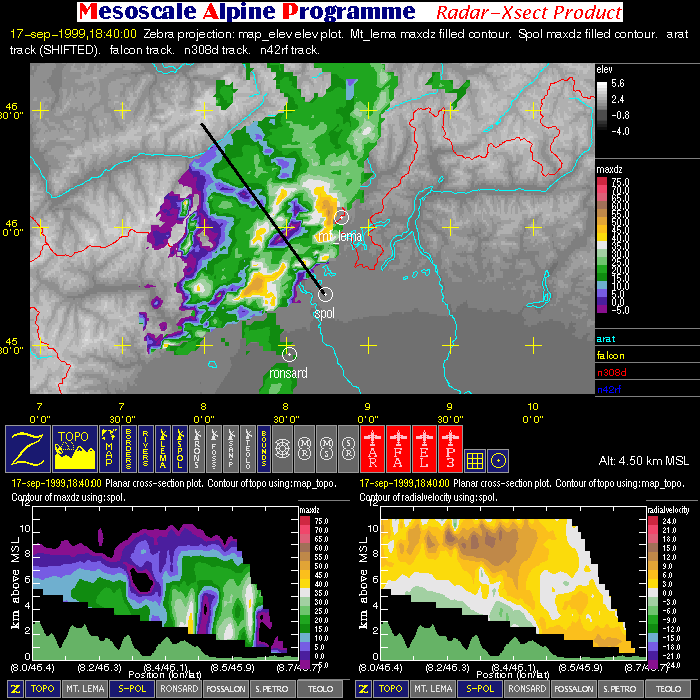Toggle the red P3 aircraft track icon
The image size is (700, 700).
click(450, 449)
